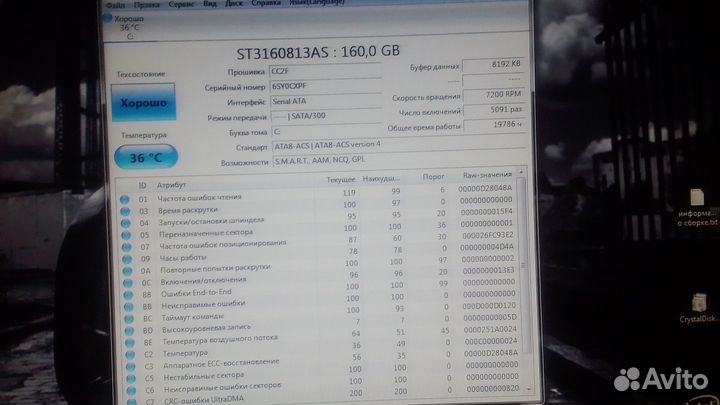Screen dimensions: 720x405
Task: Click status circle for Аппаратное ECC-восстановление
Action: coord(131,367)
